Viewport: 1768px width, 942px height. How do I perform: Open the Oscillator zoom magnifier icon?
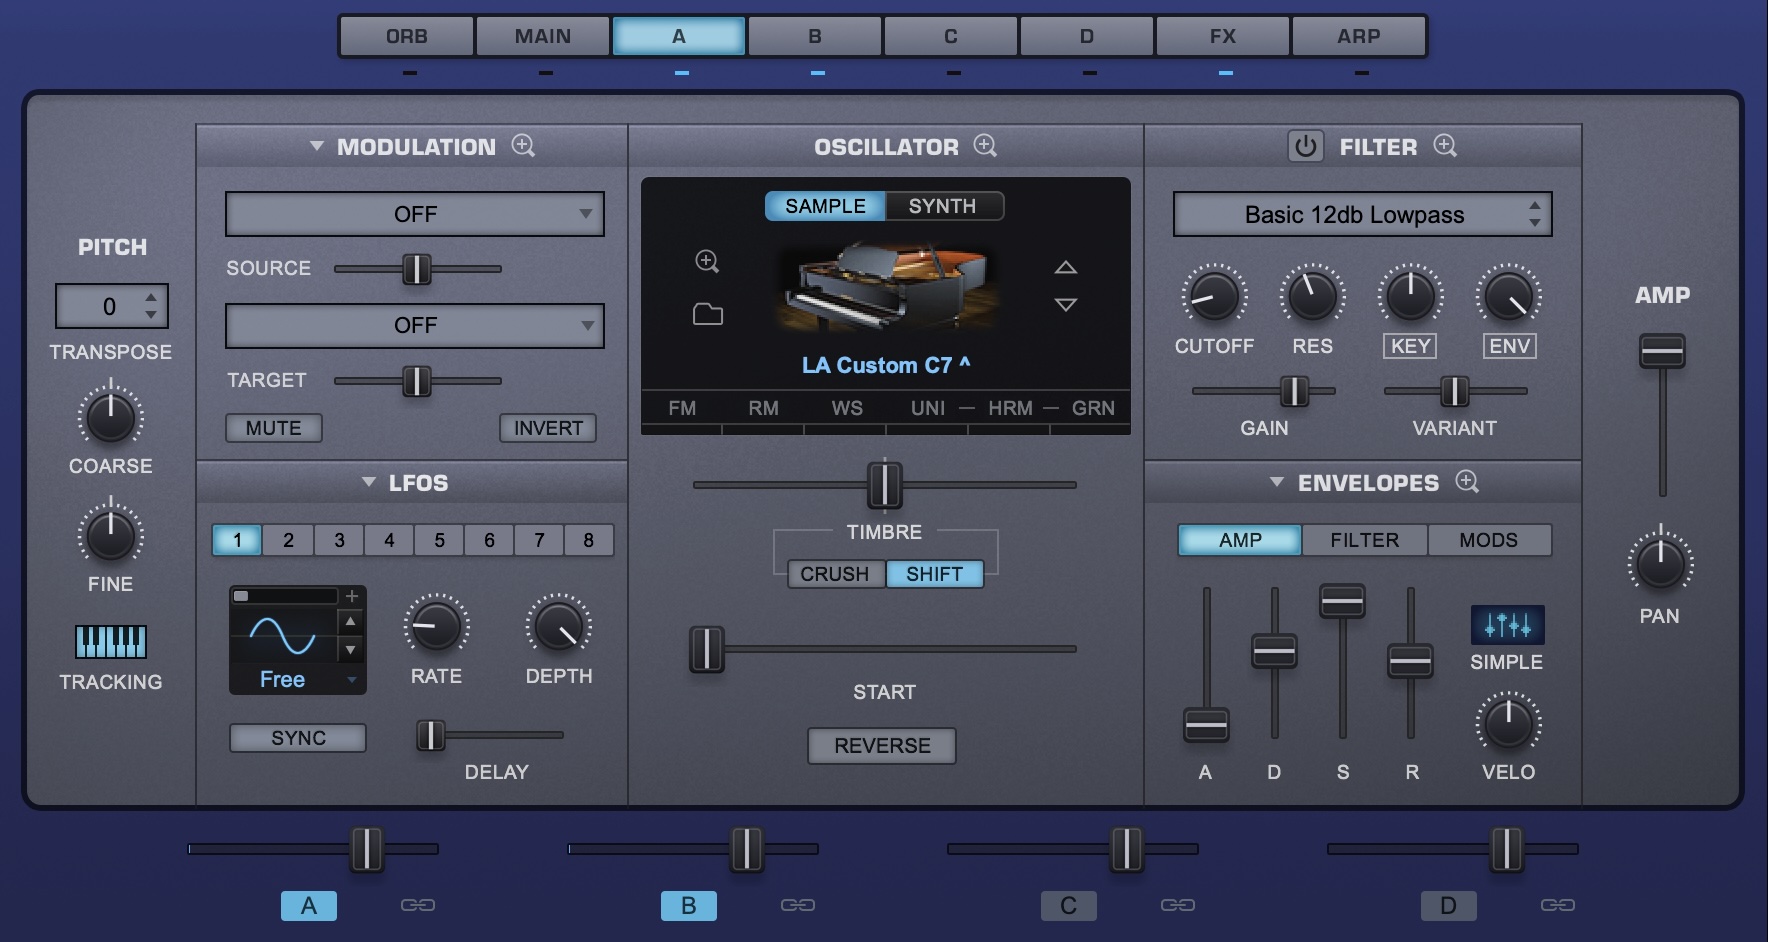click(985, 146)
